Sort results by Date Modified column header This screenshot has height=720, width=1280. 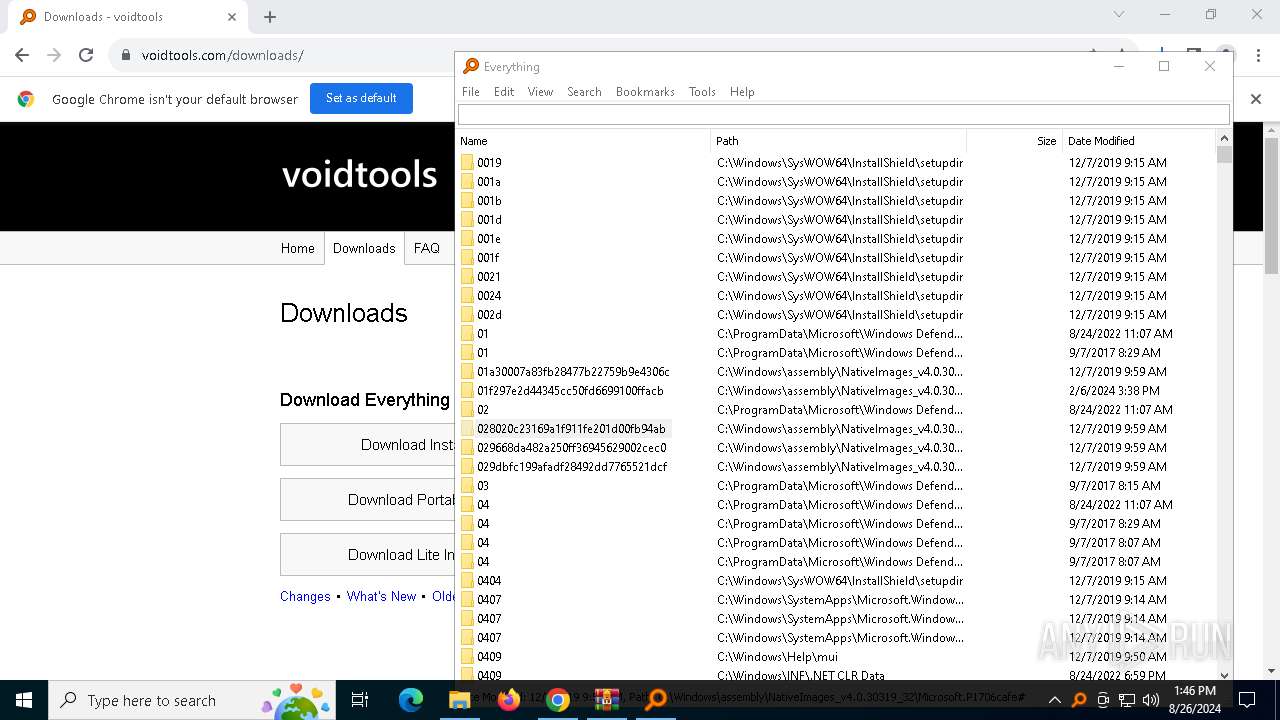pyautogui.click(x=1138, y=141)
